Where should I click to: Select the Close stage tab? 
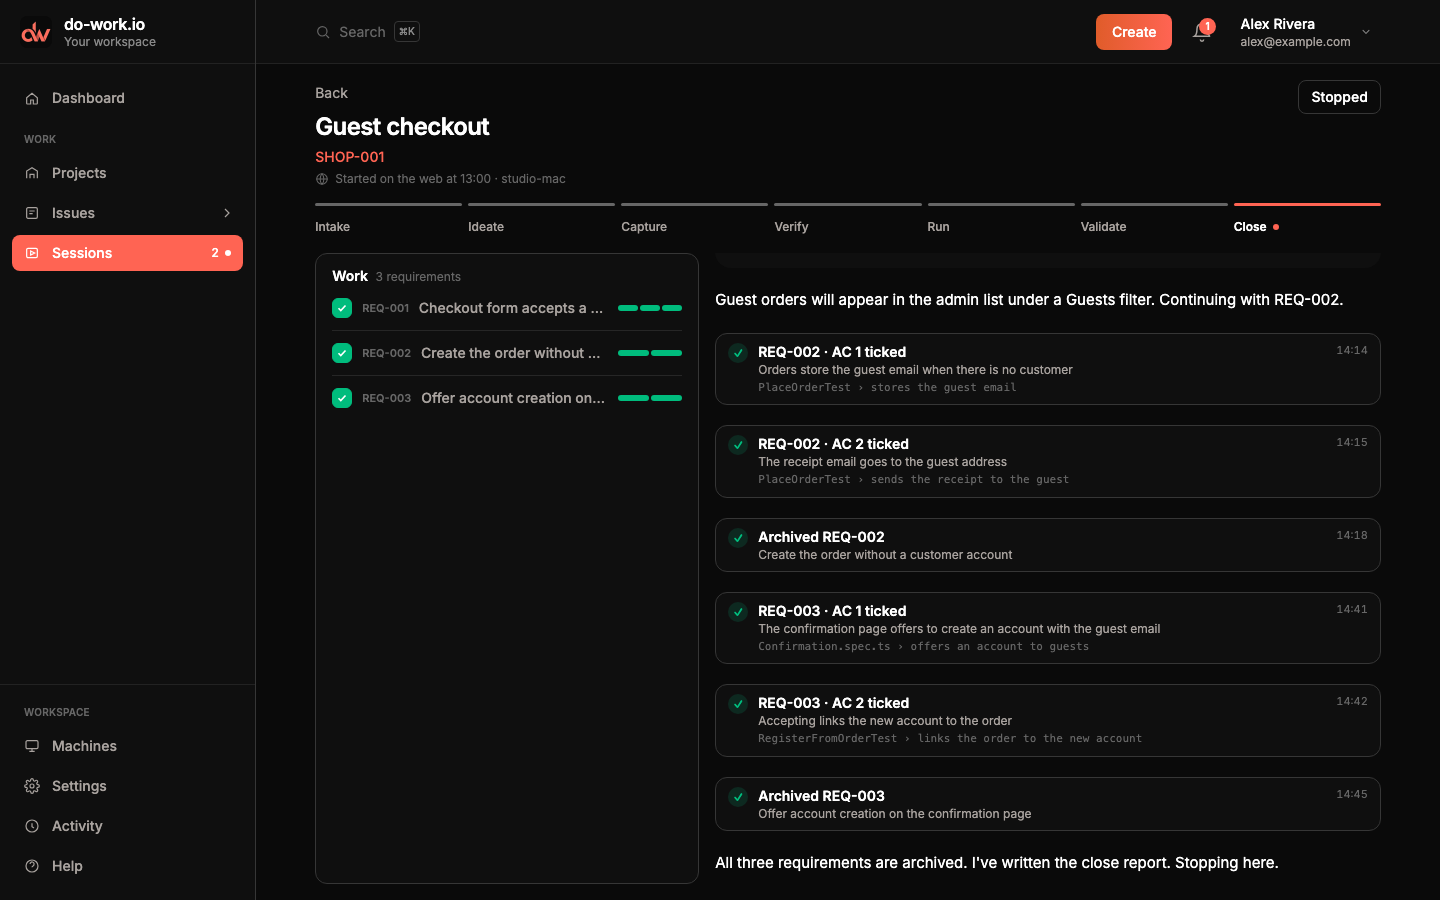coord(1307,220)
